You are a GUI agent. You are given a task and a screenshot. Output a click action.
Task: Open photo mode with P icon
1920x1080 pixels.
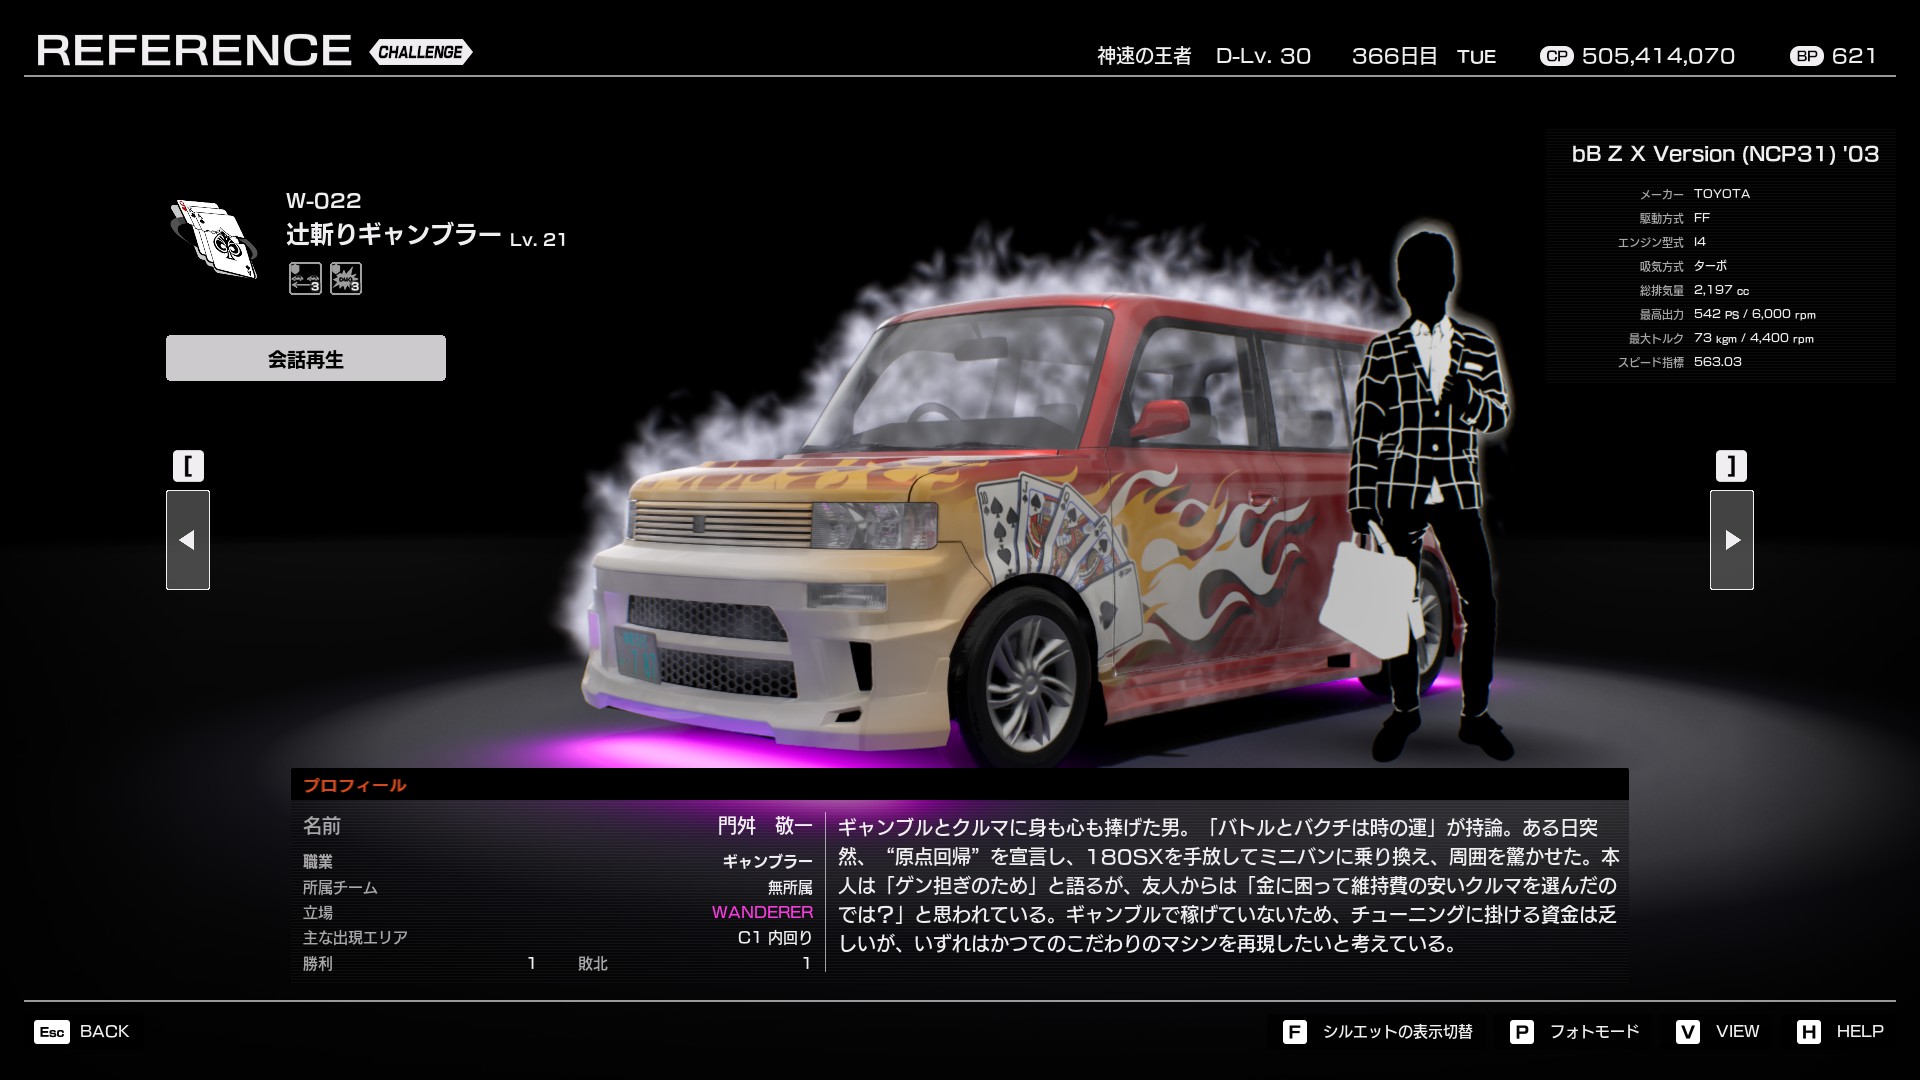click(1521, 1032)
